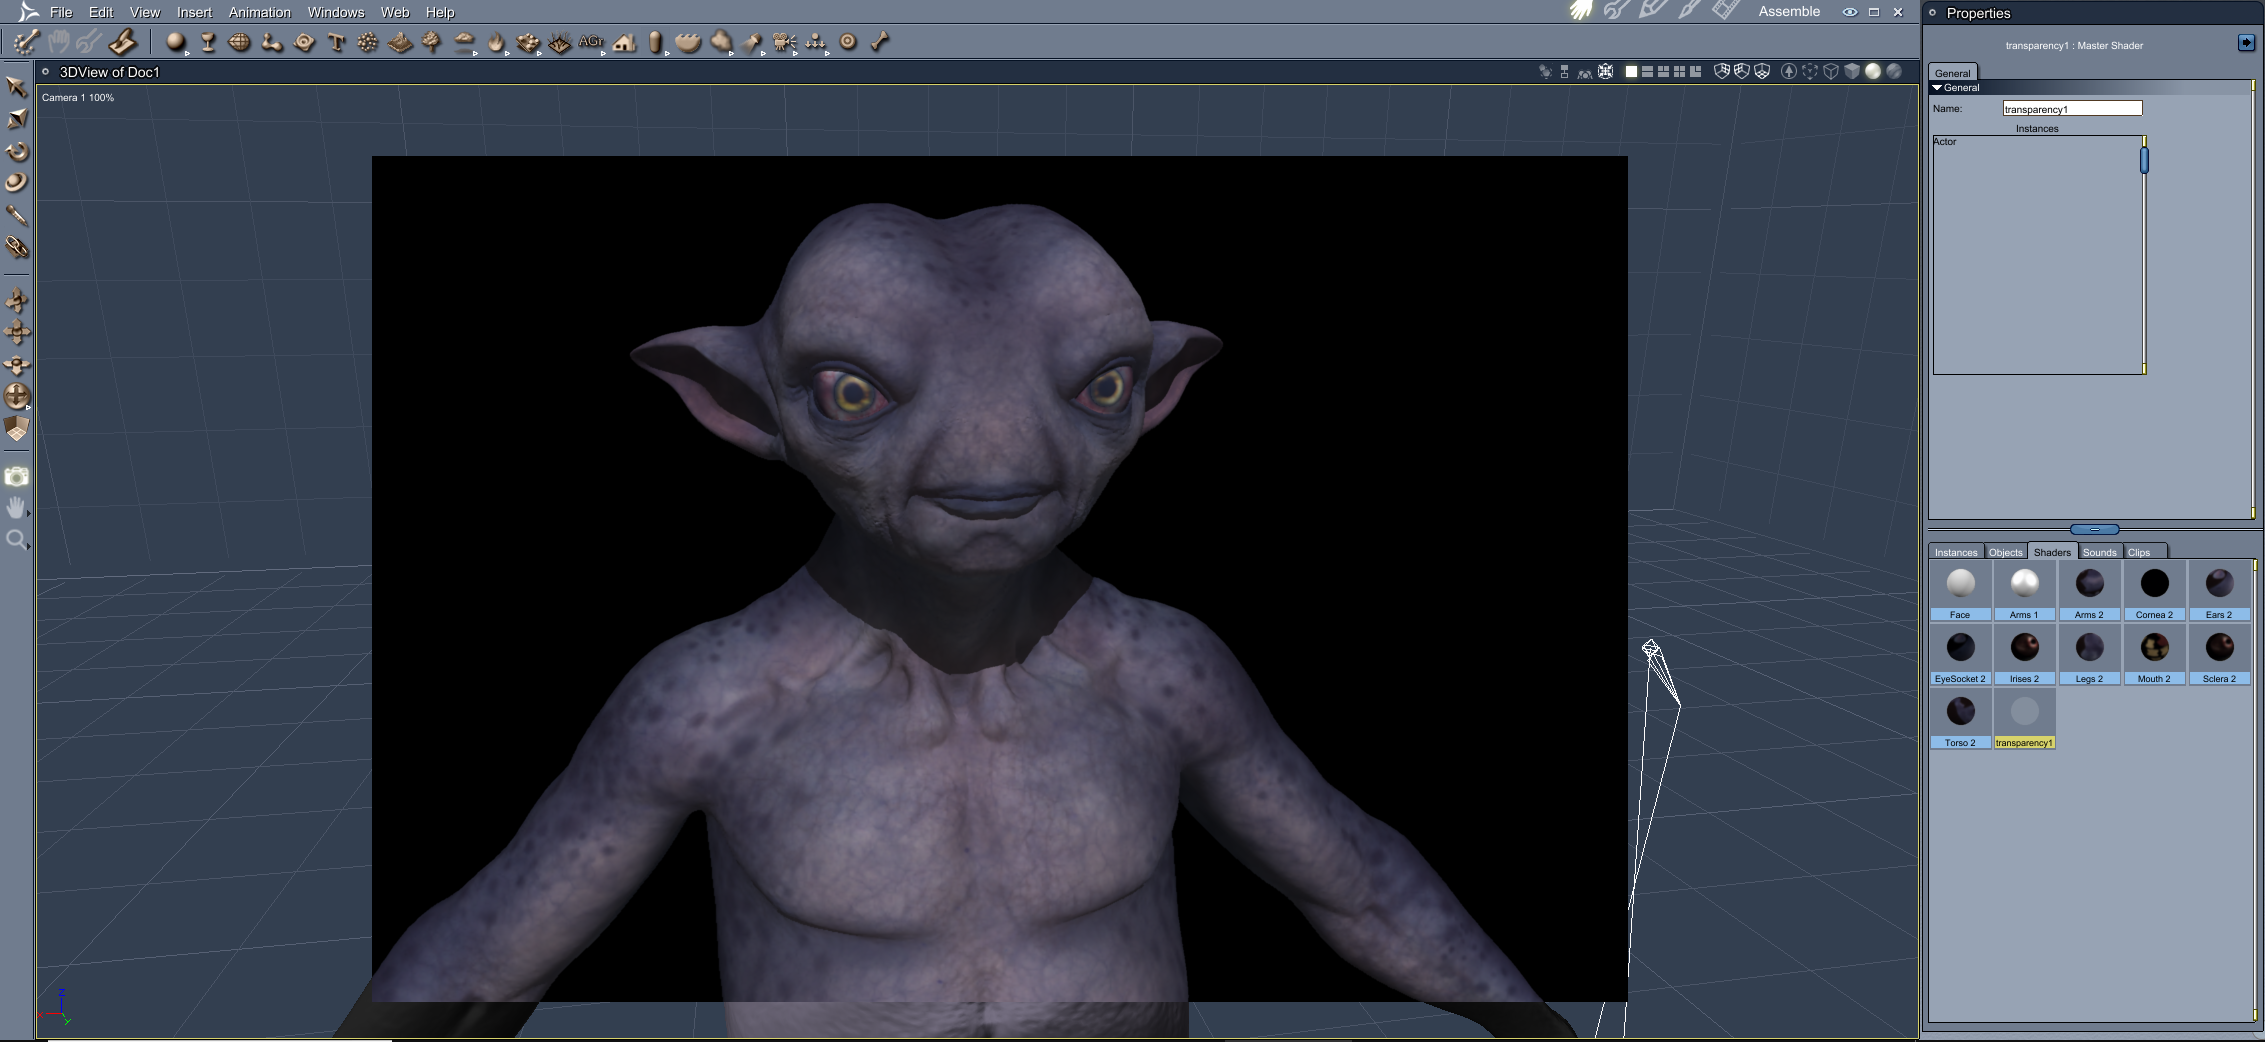
Task: Collapse the General section triangle
Action: tap(1937, 88)
